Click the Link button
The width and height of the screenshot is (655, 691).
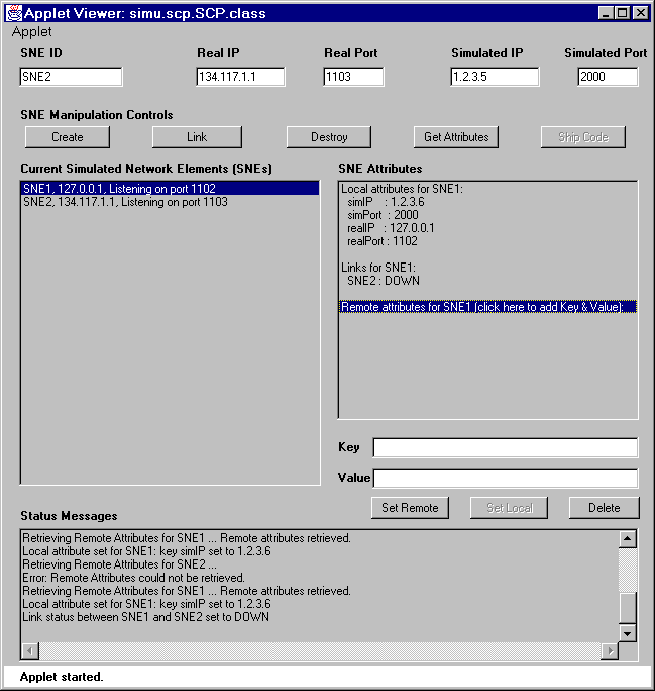(197, 137)
